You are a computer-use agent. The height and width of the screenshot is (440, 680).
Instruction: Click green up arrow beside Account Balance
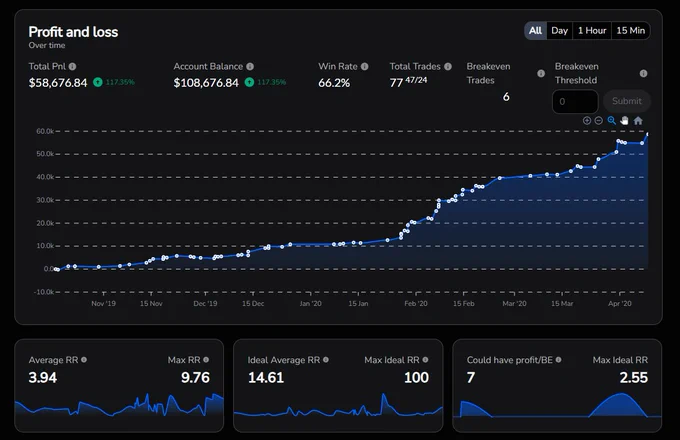pyautogui.click(x=249, y=82)
